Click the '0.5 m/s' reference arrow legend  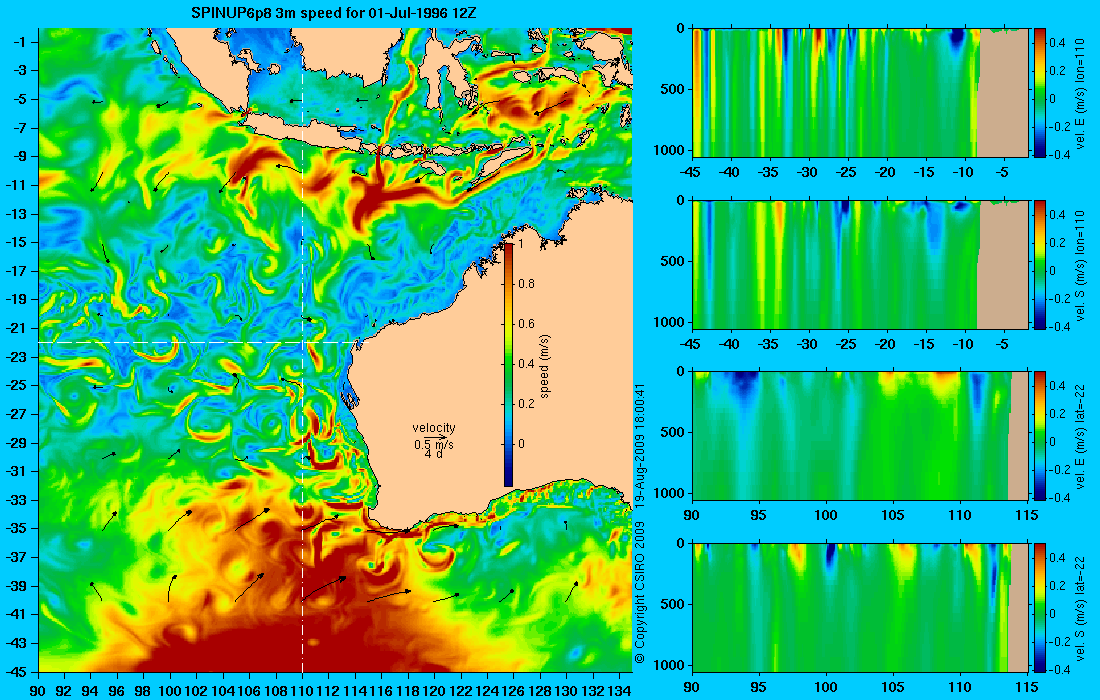[x=434, y=445]
